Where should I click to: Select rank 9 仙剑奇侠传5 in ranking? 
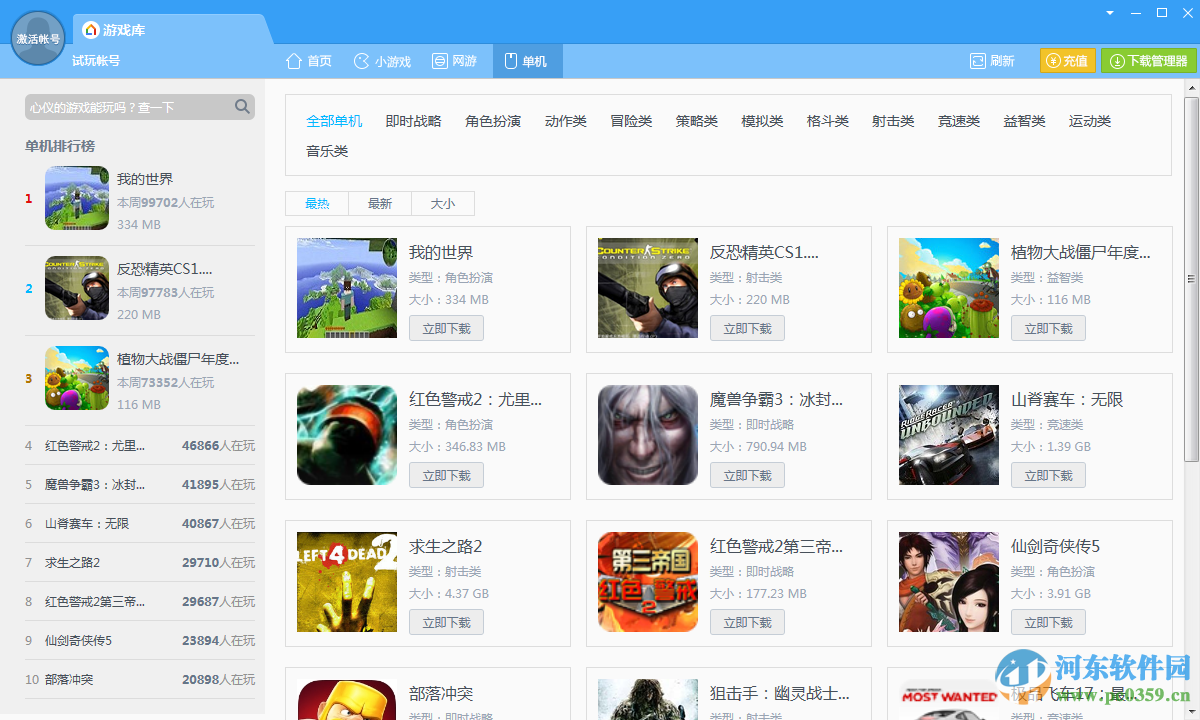click(140, 640)
